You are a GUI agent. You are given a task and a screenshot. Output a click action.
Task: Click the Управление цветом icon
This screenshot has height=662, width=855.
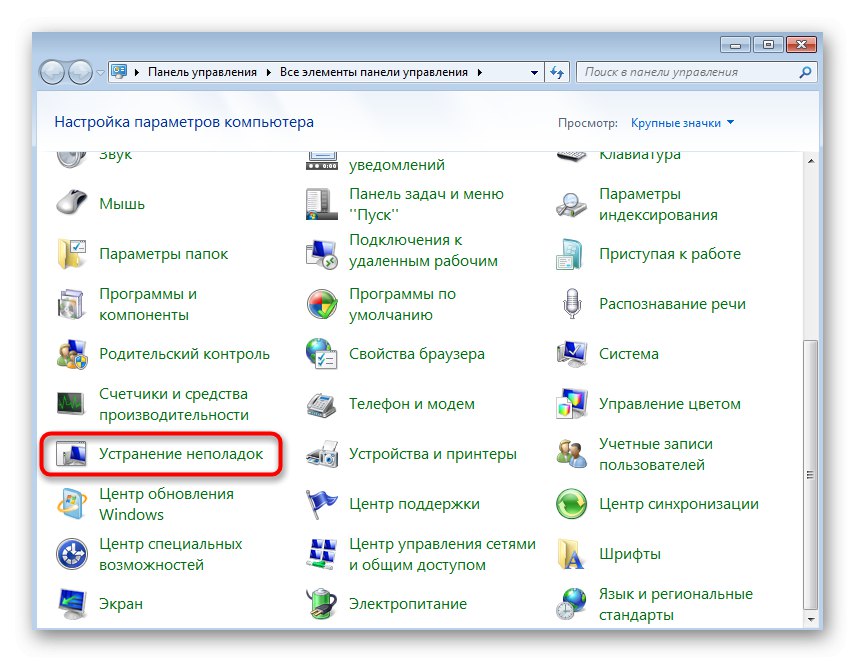click(x=571, y=404)
